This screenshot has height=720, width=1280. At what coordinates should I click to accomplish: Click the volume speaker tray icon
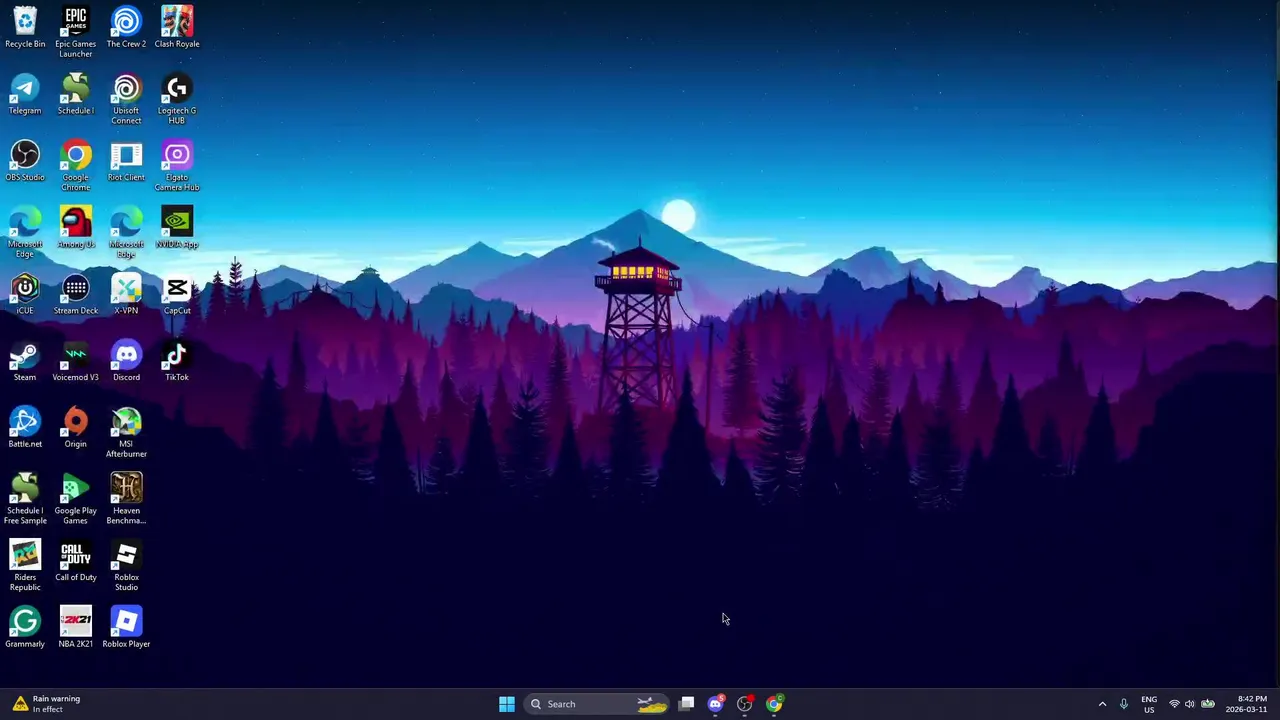[x=1189, y=704]
